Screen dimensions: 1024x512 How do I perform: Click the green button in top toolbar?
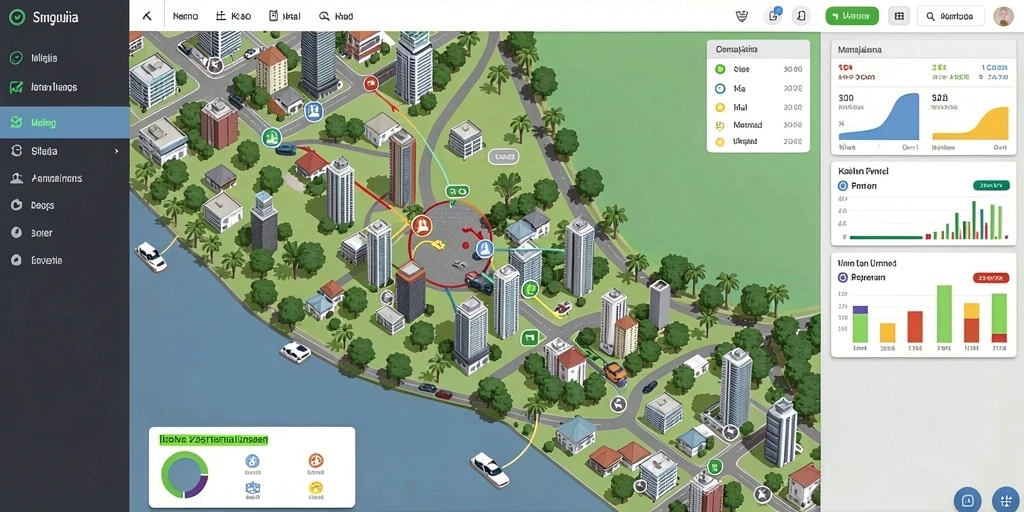852,16
